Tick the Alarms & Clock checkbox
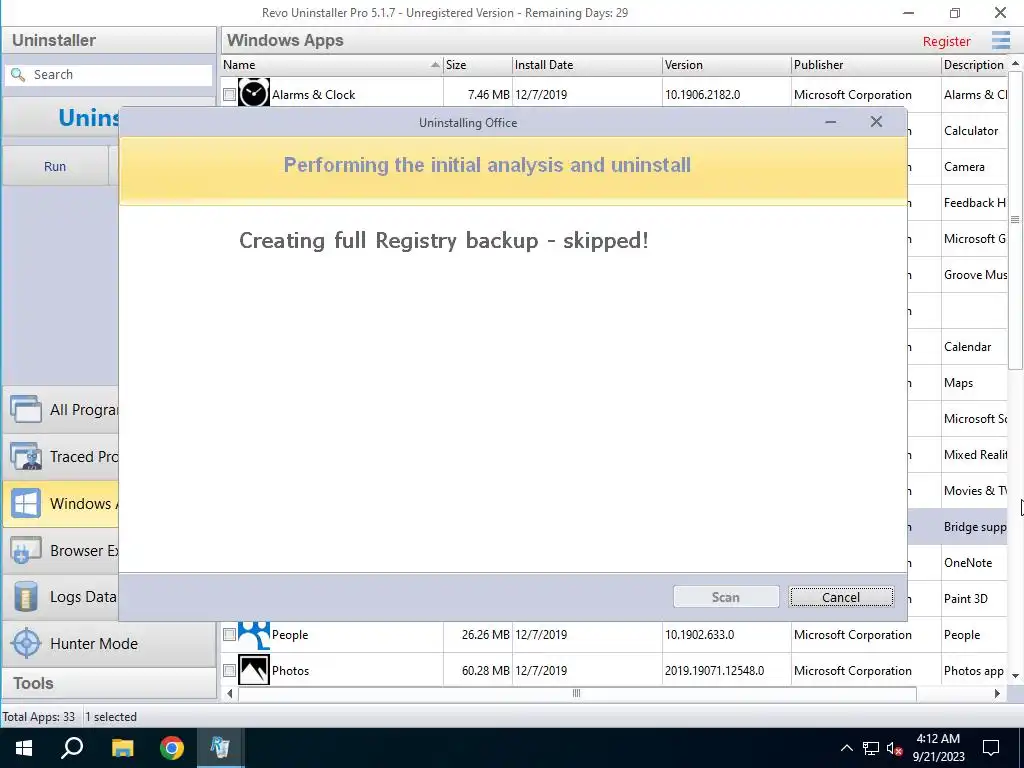This screenshot has height=768, width=1024. (x=229, y=95)
